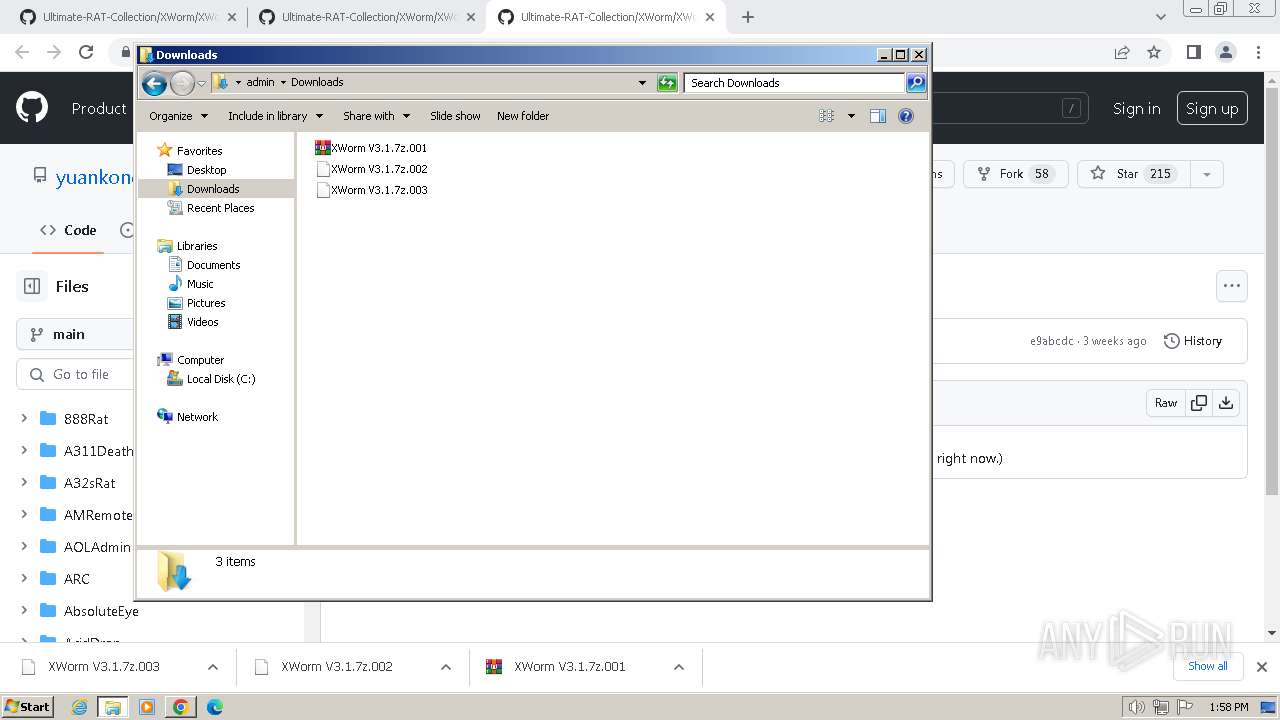Select Network in navigation pane

pos(197,417)
